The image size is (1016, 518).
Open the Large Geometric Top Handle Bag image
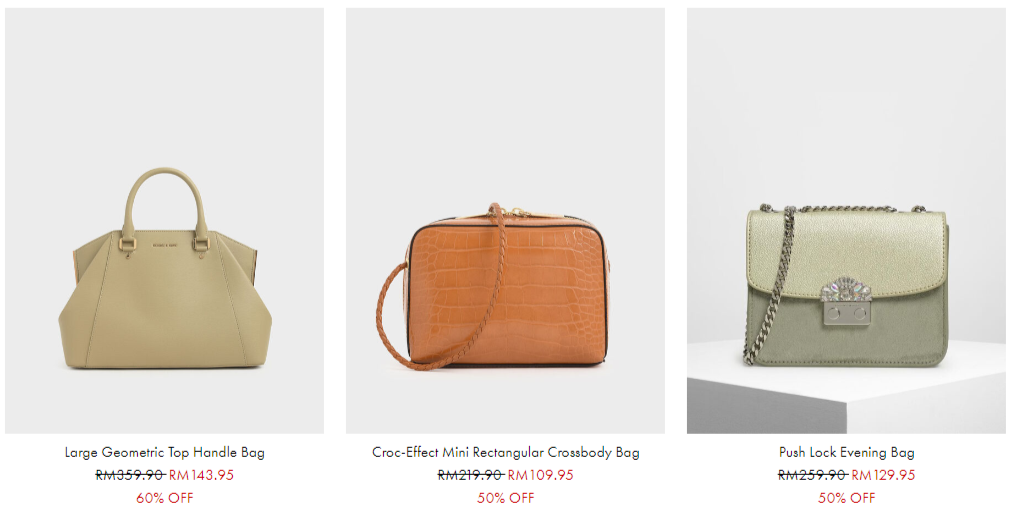tap(165, 220)
